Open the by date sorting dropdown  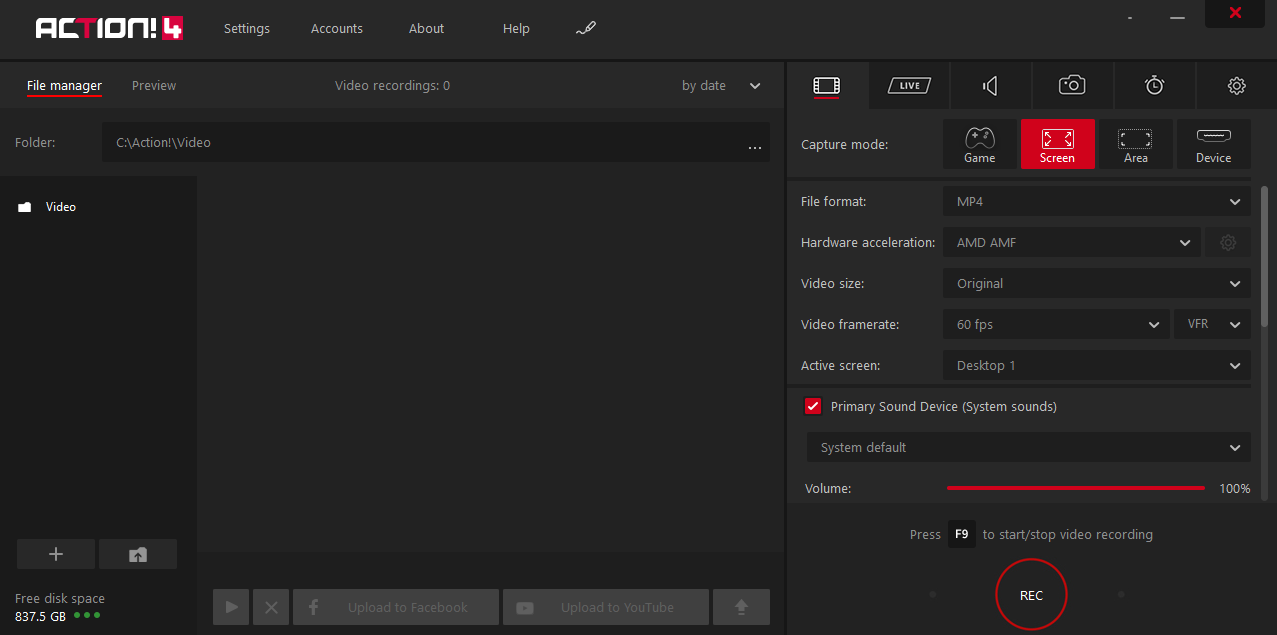click(721, 86)
